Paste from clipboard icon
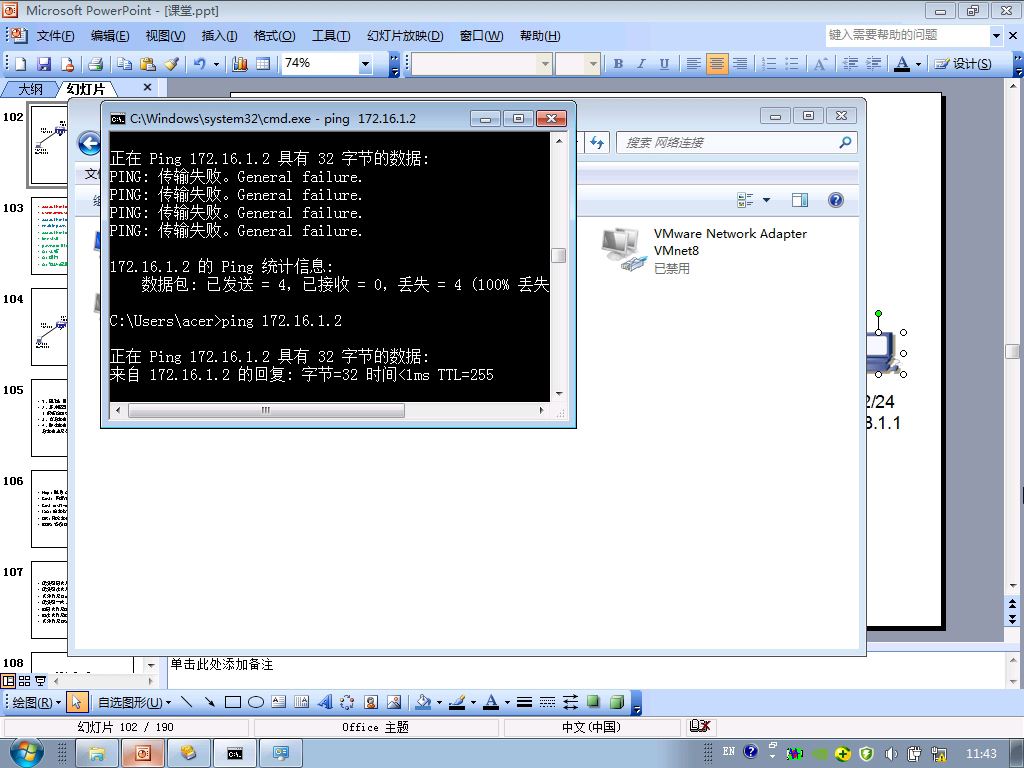This screenshot has width=1024, height=768. click(148, 63)
